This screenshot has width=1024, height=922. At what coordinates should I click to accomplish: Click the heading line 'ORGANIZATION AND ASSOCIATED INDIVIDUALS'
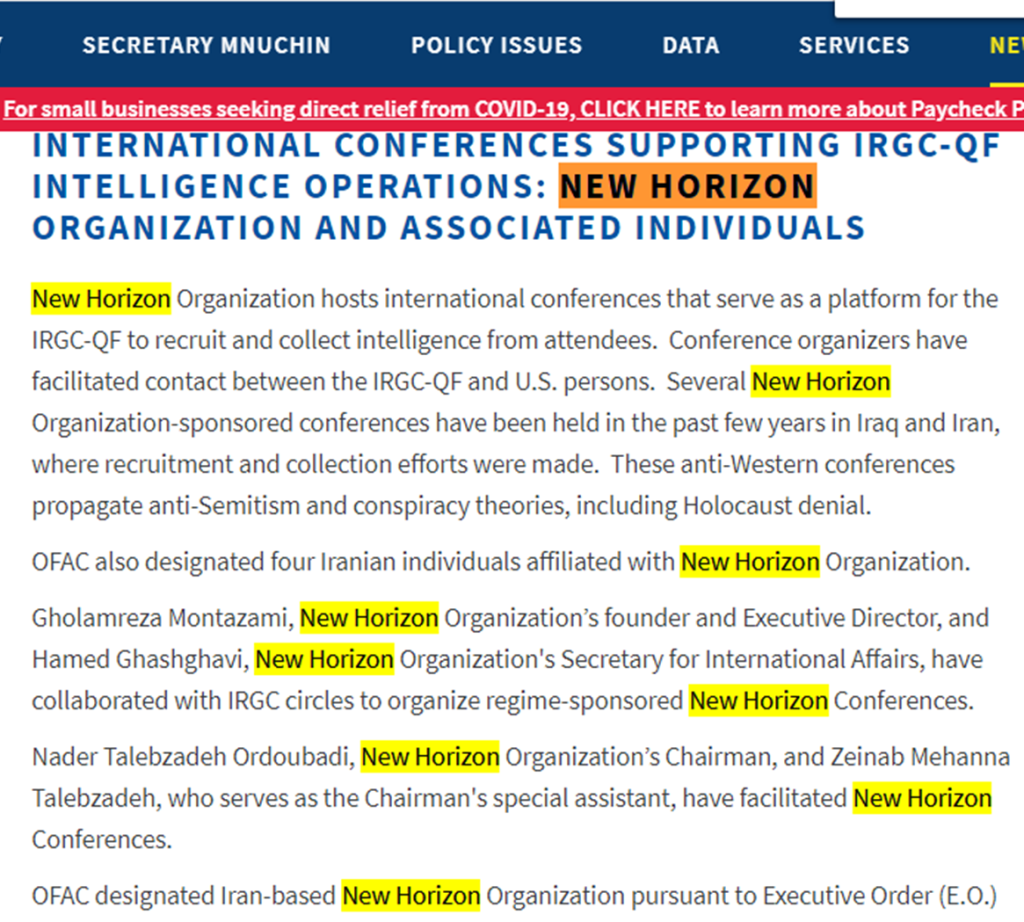point(449,228)
